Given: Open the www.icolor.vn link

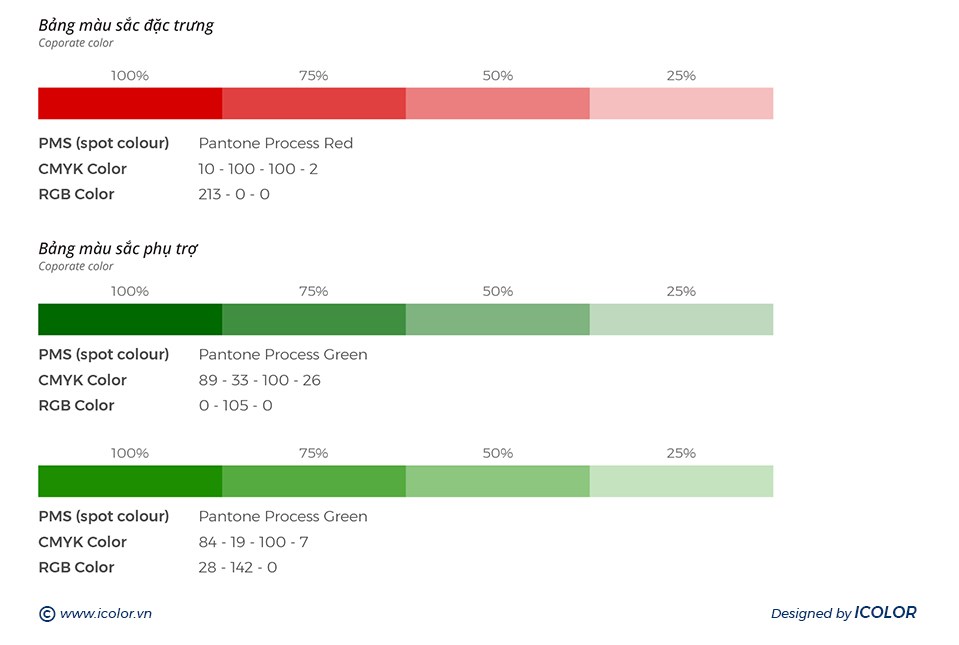Looking at the screenshot, I should pos(105,614).
